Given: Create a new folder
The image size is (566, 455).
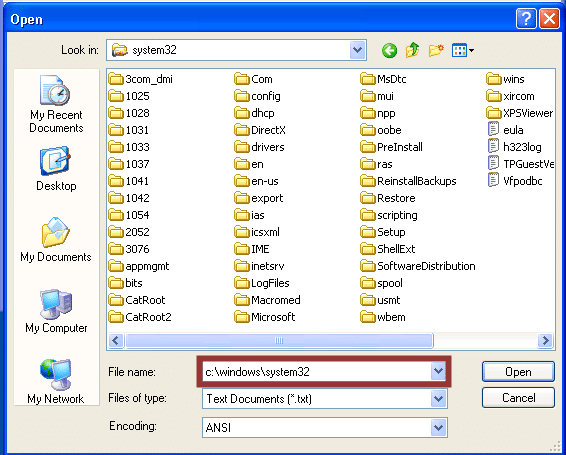Looking at the screenshot, I should pos(436,50).
